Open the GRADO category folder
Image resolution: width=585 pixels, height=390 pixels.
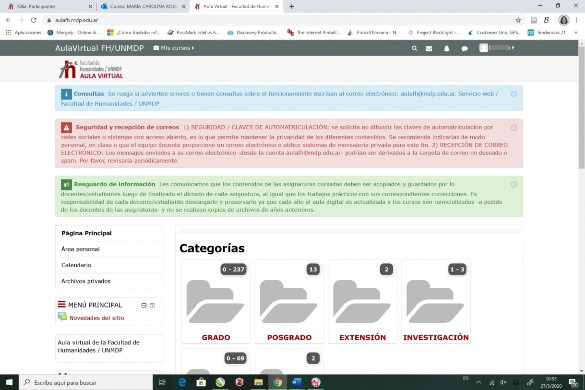click(x=216, y=302)
